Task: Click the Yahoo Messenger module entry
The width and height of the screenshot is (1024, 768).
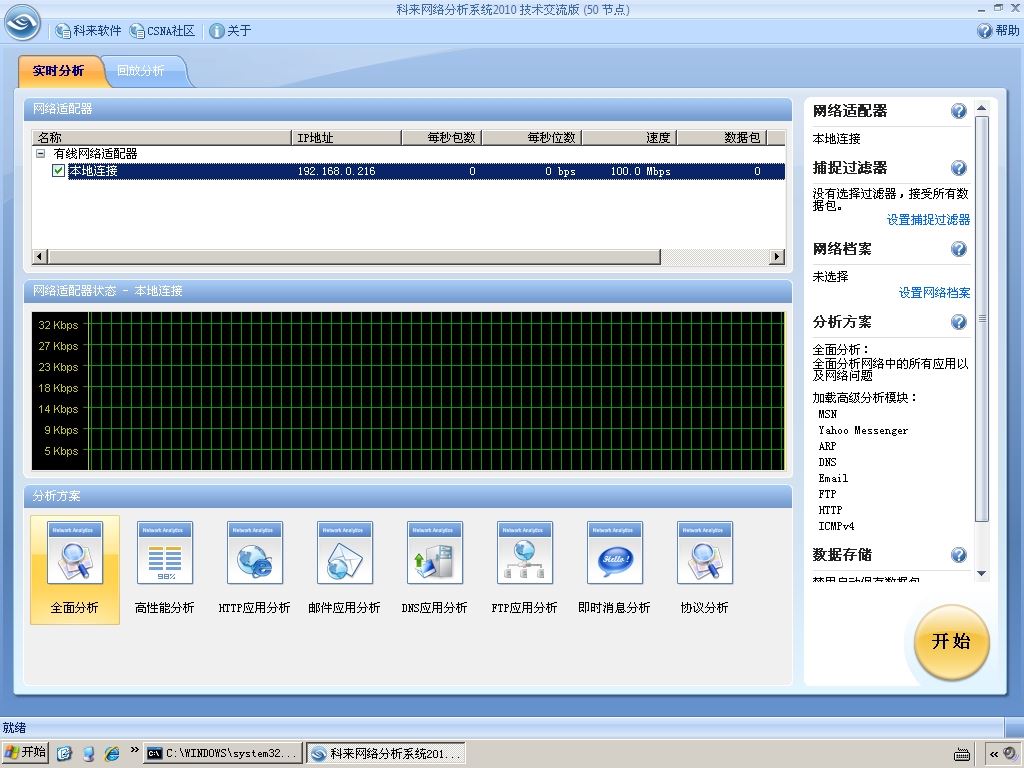Action: [863, 430]
